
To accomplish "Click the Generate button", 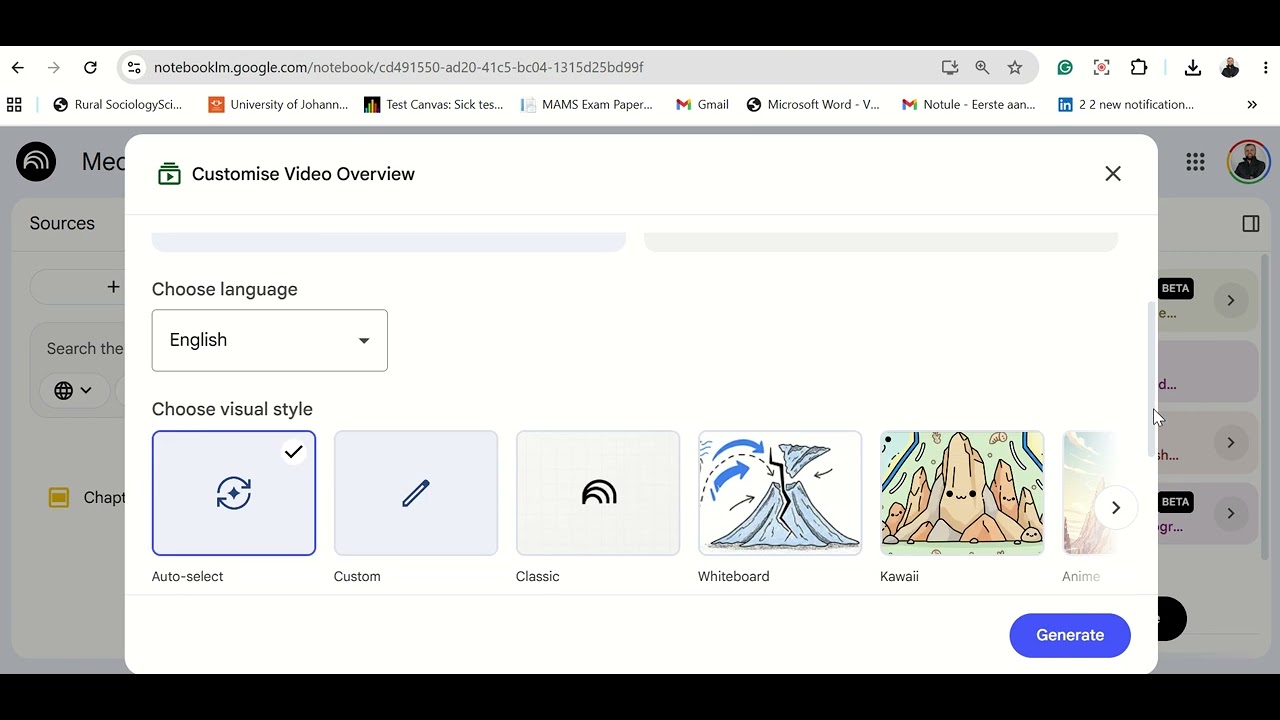I will pyautogui.click(x=1070, y=635).
